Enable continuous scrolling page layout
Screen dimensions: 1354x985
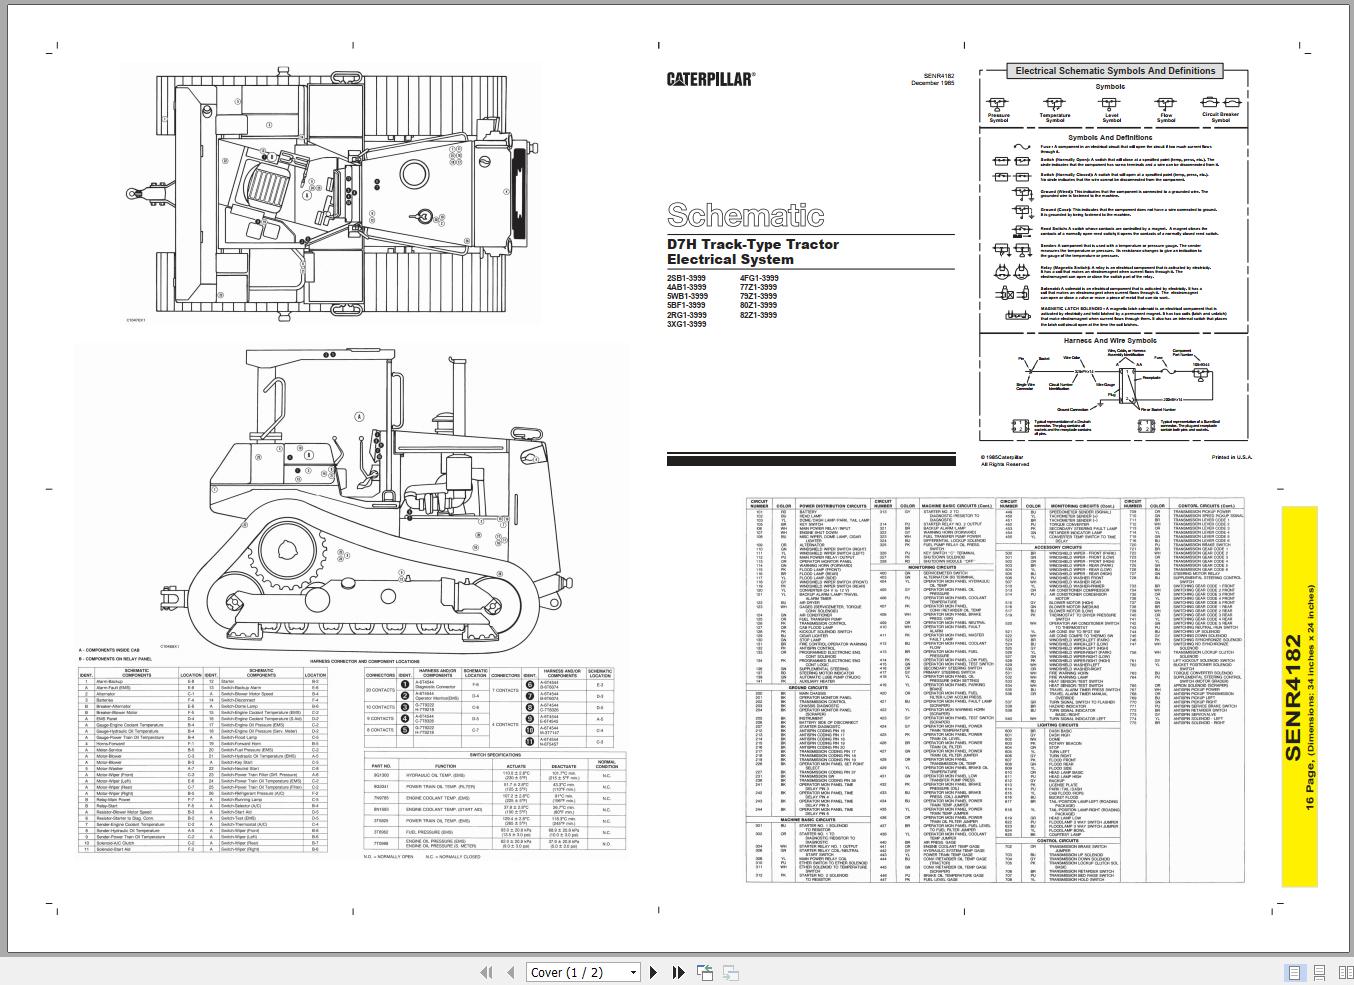[x=1318, y=972]
